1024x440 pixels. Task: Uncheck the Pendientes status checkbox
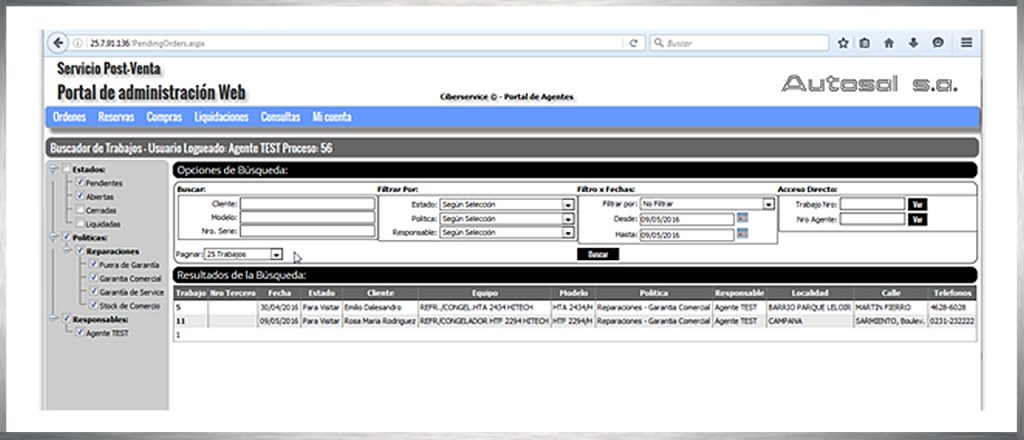pos(80,184)
